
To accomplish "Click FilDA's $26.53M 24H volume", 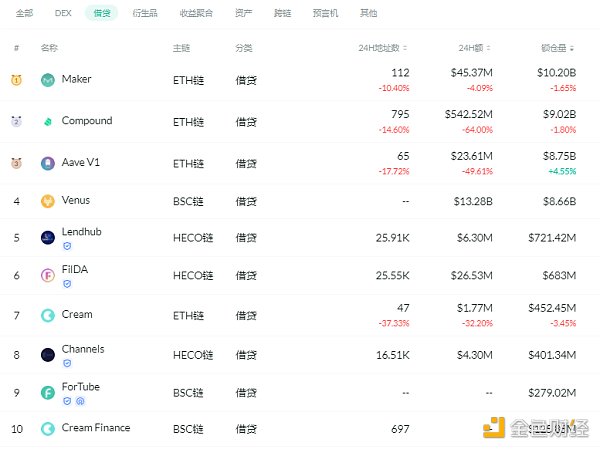I will [x=471, y=276].
